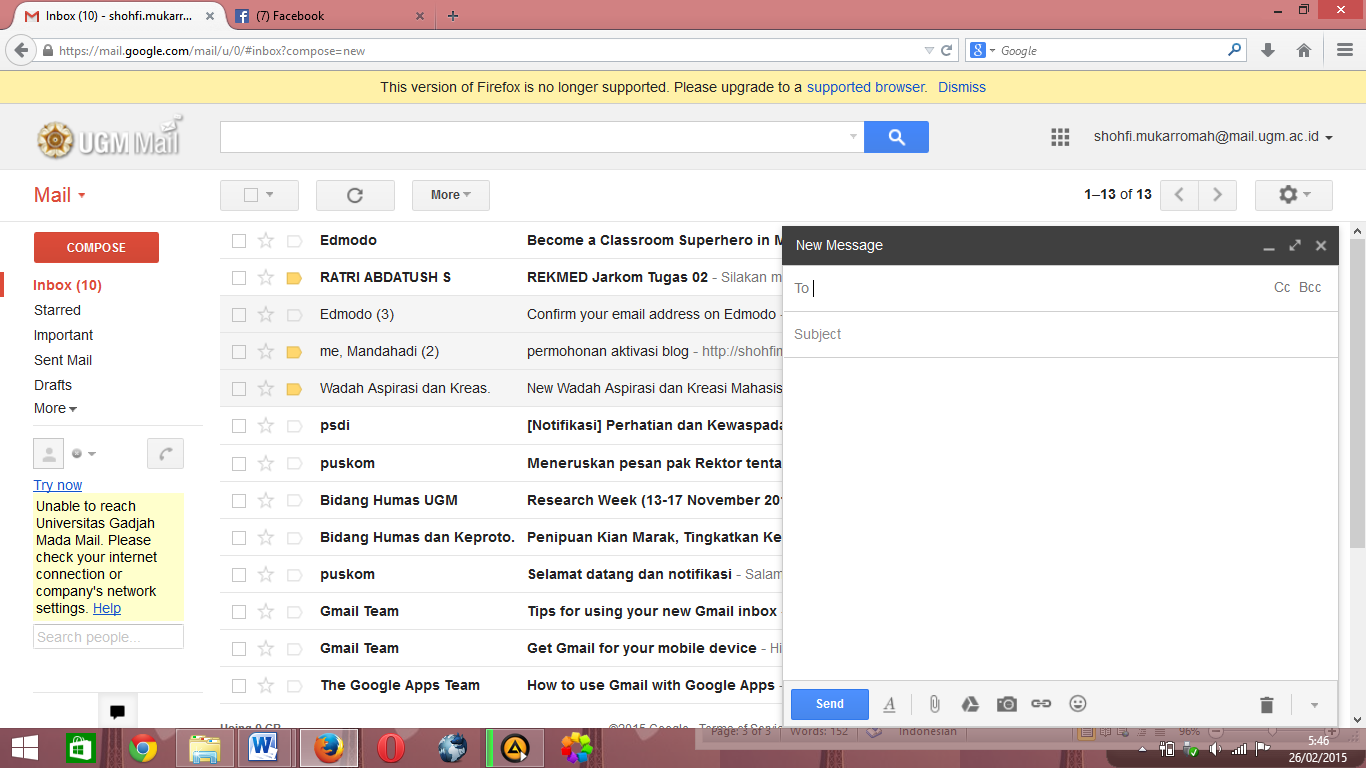The image size is (1366, 768).
Task: Expand the More actions dropdown in the toolbar
Action: pyautogui.click(x=451, y=195)
